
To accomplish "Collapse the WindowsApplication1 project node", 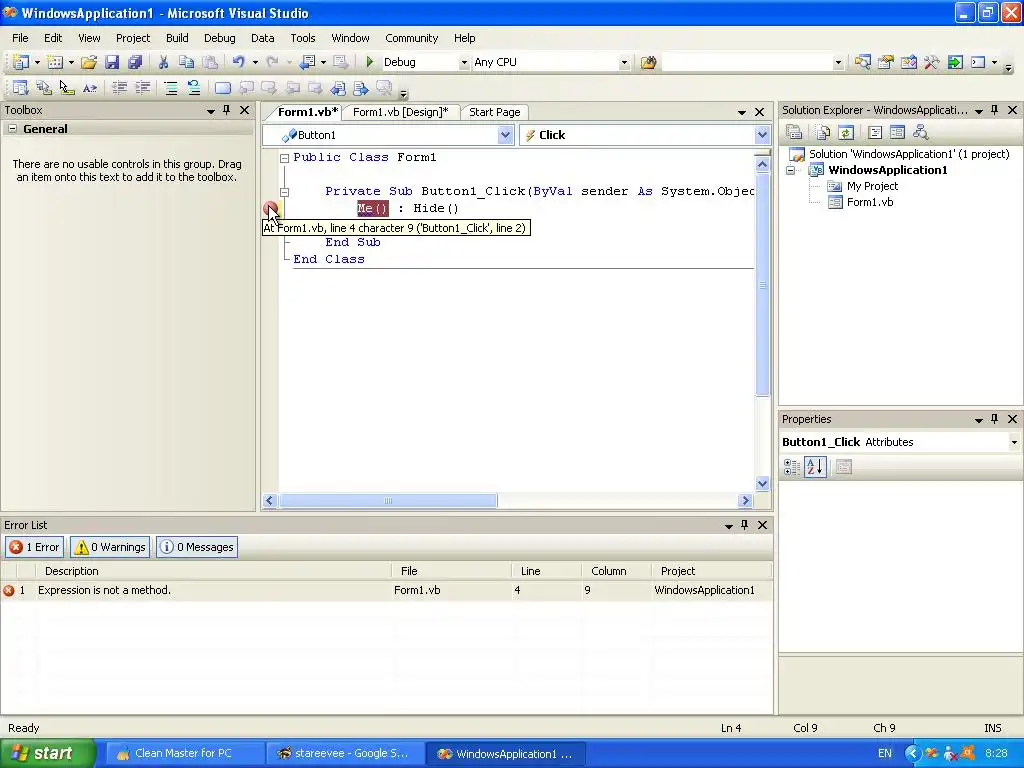I will [x=790, y=170].
